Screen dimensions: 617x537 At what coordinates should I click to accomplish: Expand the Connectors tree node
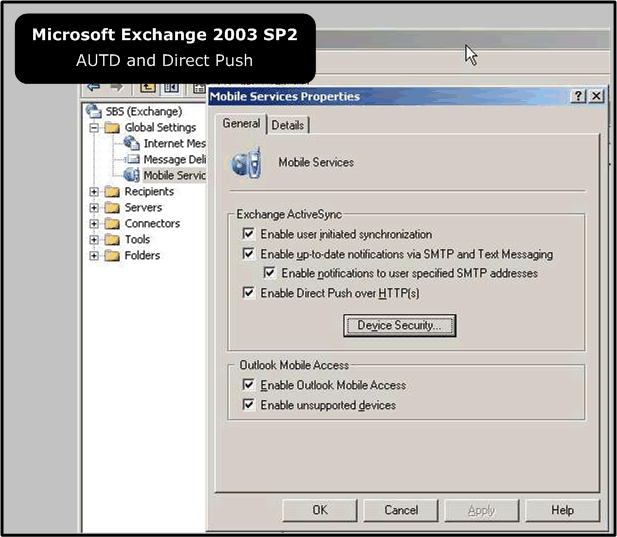click(94, 223)
